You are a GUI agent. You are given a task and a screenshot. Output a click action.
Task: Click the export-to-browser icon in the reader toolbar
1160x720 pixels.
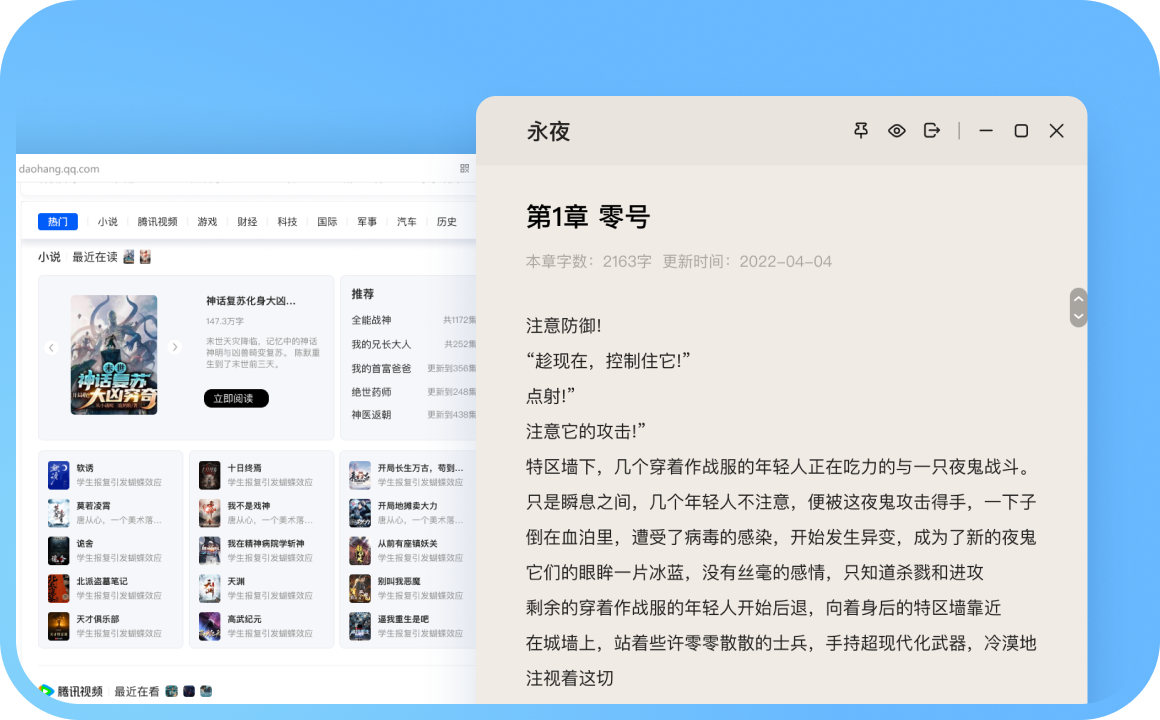931,130
